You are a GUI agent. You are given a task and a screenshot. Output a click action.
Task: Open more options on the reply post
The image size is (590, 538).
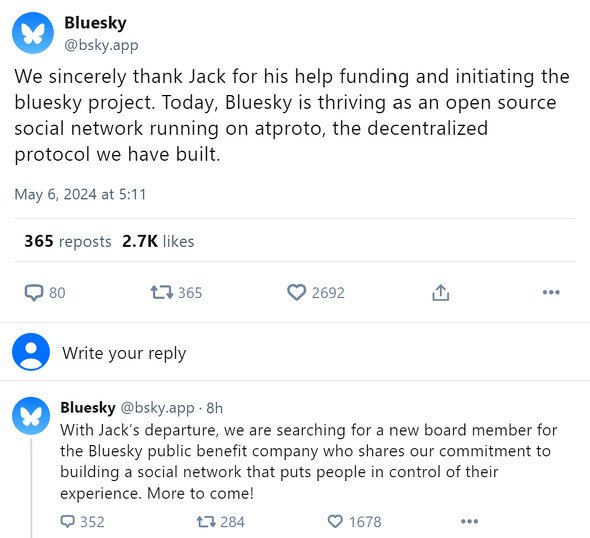(470, 521)
